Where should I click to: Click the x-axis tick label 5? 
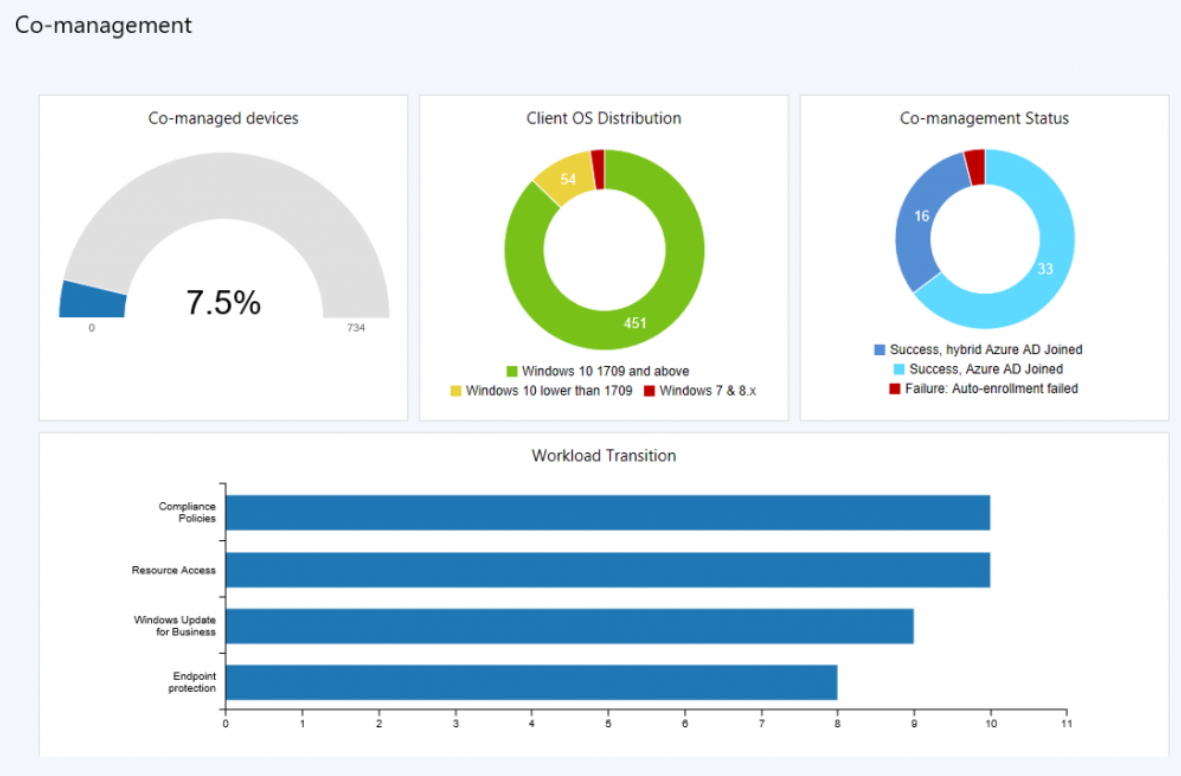pos(608,724)
